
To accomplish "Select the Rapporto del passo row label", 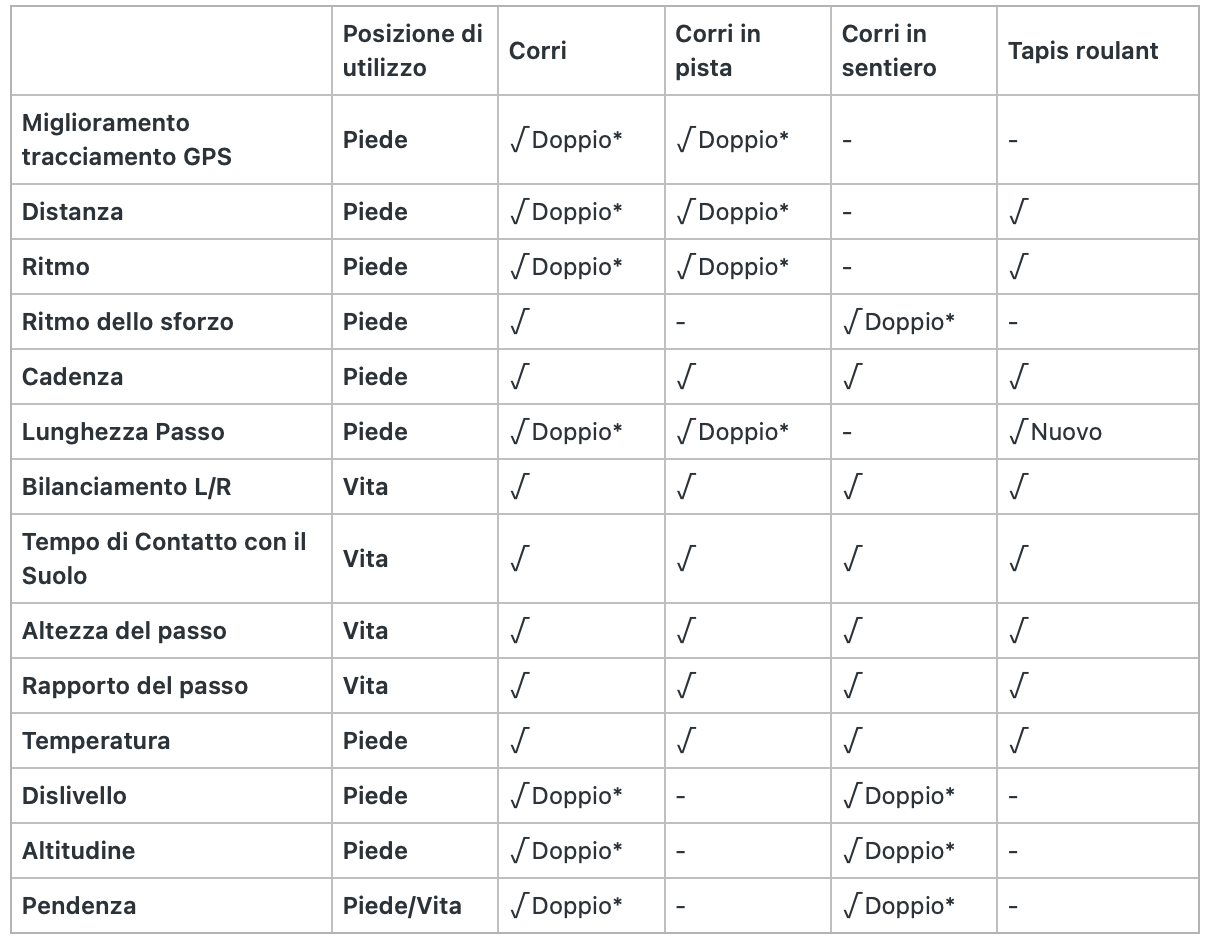I will tap(135, 686).
